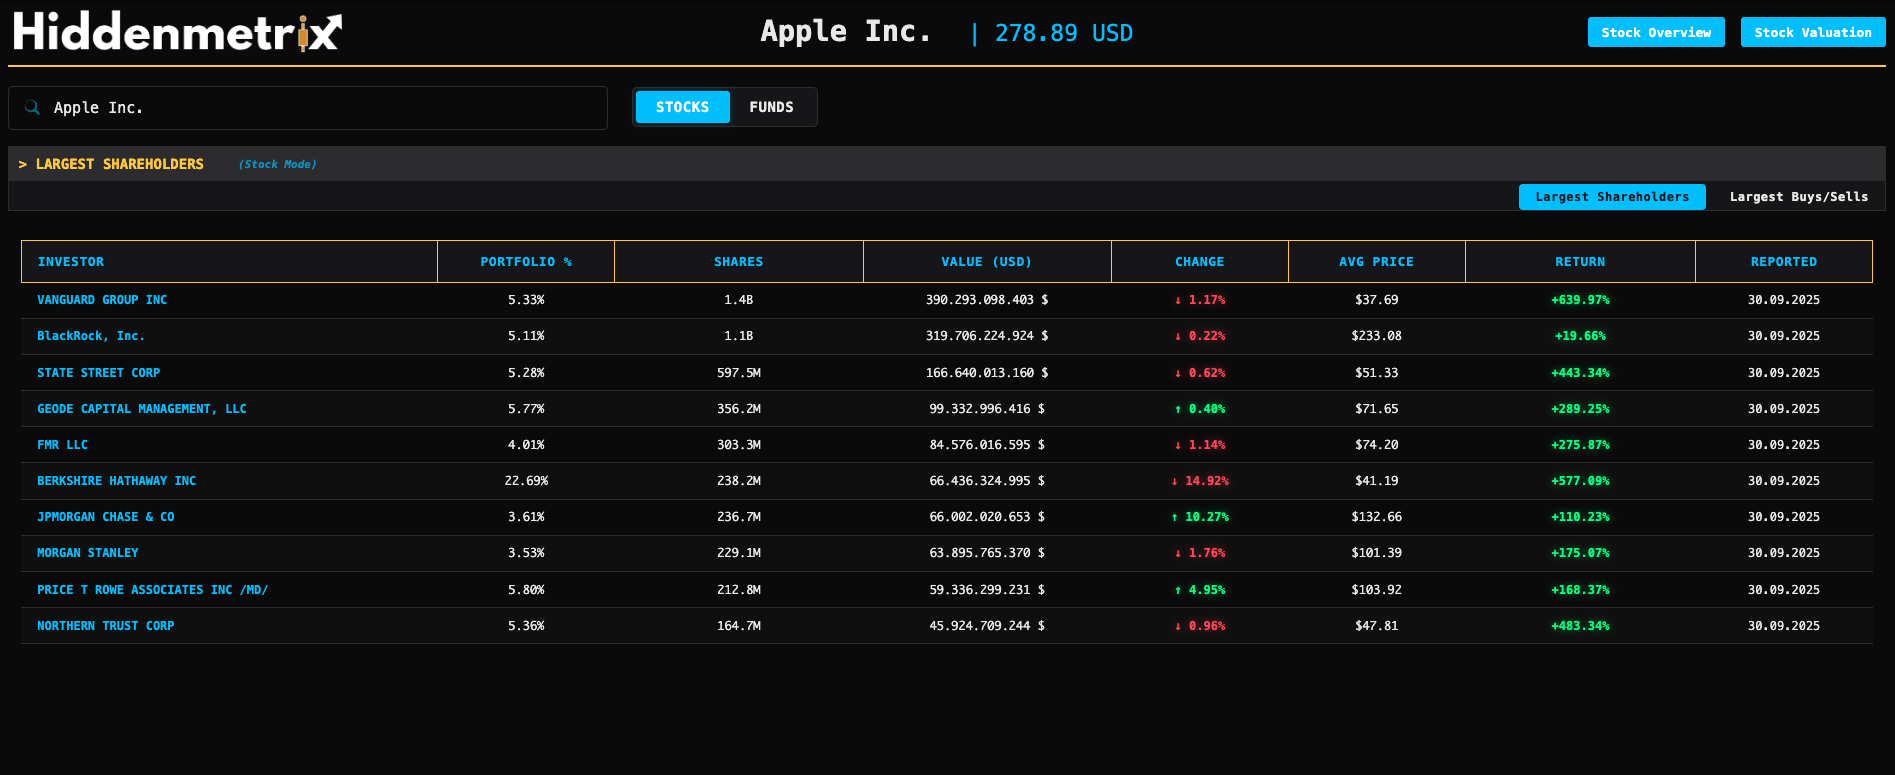Screen dimensions: 1895x775
Task: Open the Vanguard Group Inc investor link
Action: pos(102,300)
